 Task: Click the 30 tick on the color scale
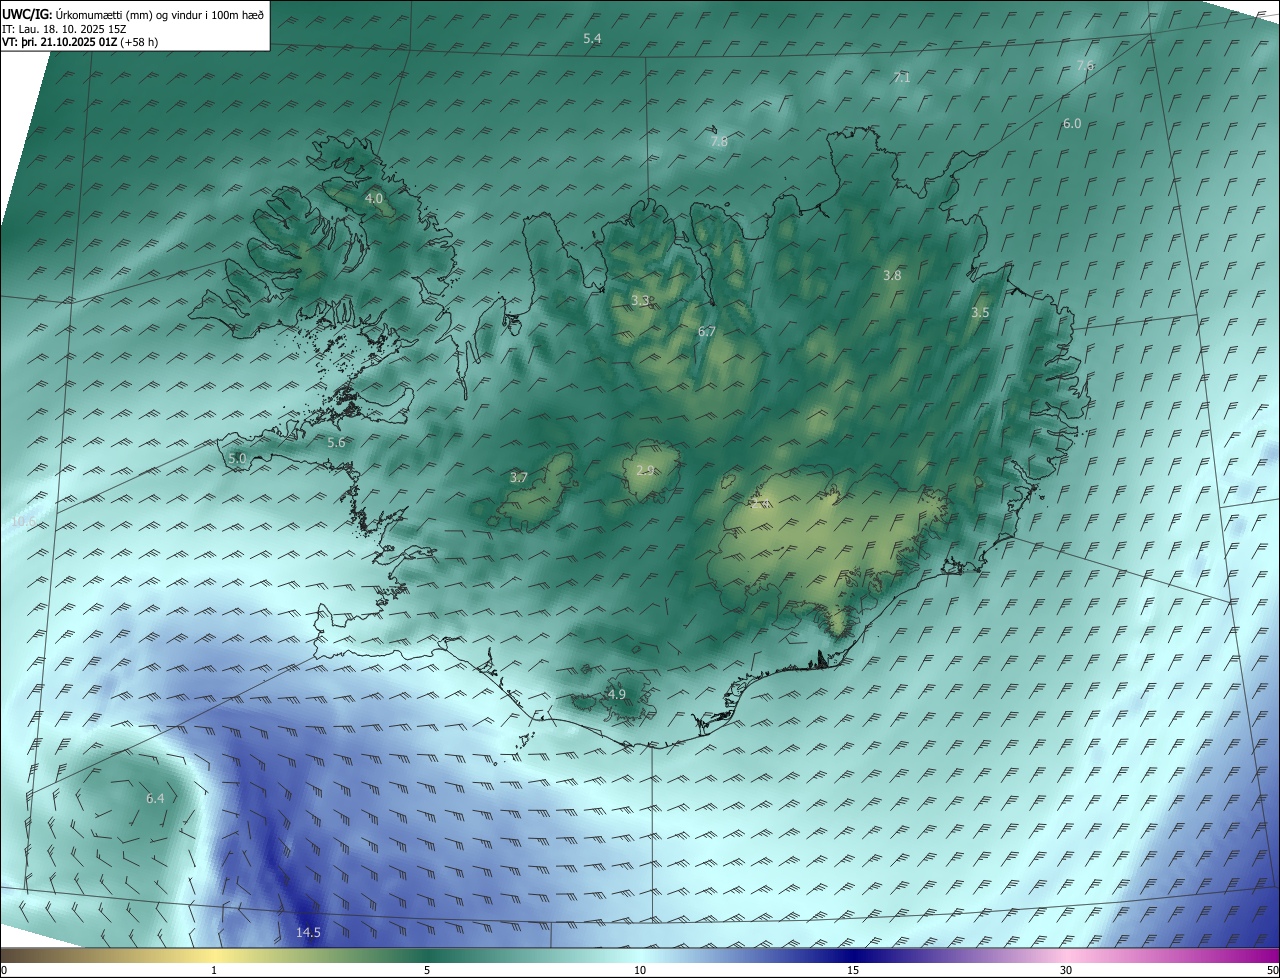point(1066,970)
